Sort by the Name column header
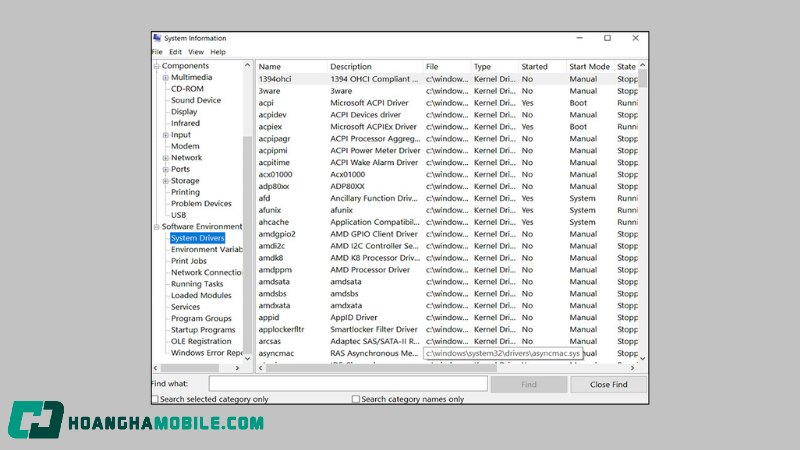This screenshot has width=800, height=450. click(291, 67)
